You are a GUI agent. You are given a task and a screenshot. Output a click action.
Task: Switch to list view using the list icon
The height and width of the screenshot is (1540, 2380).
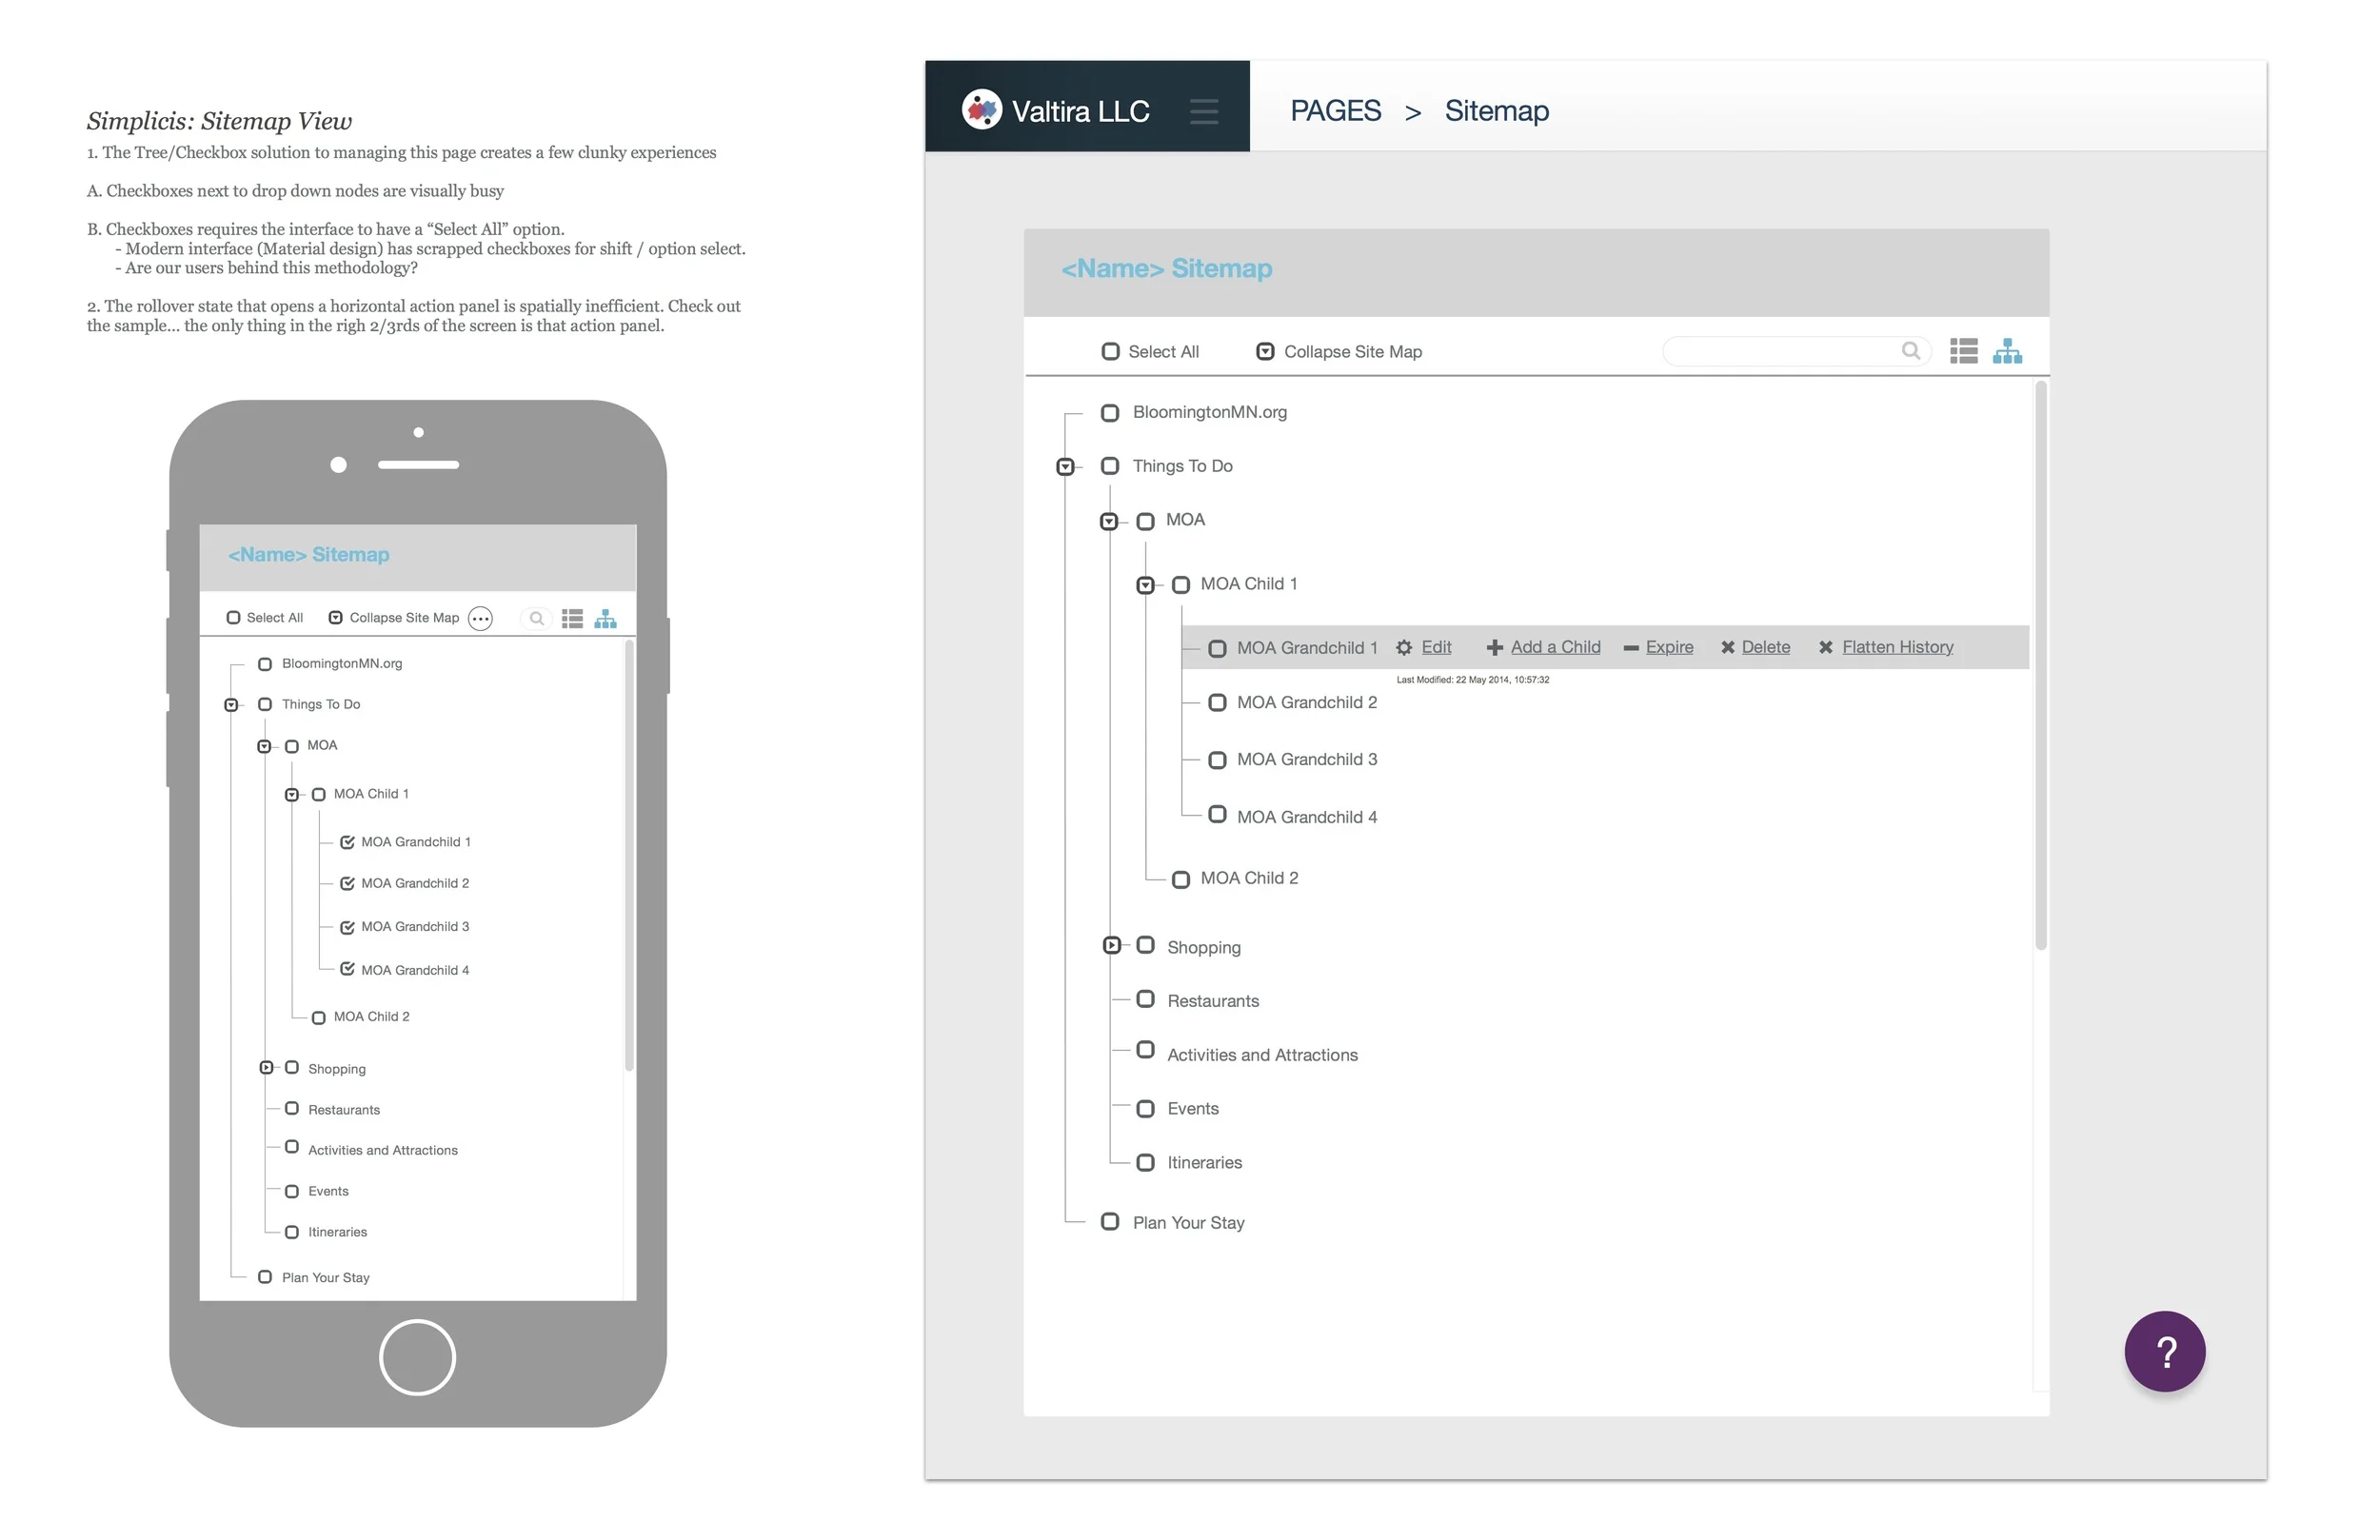pyautogui.click(x=1963, y=351)
